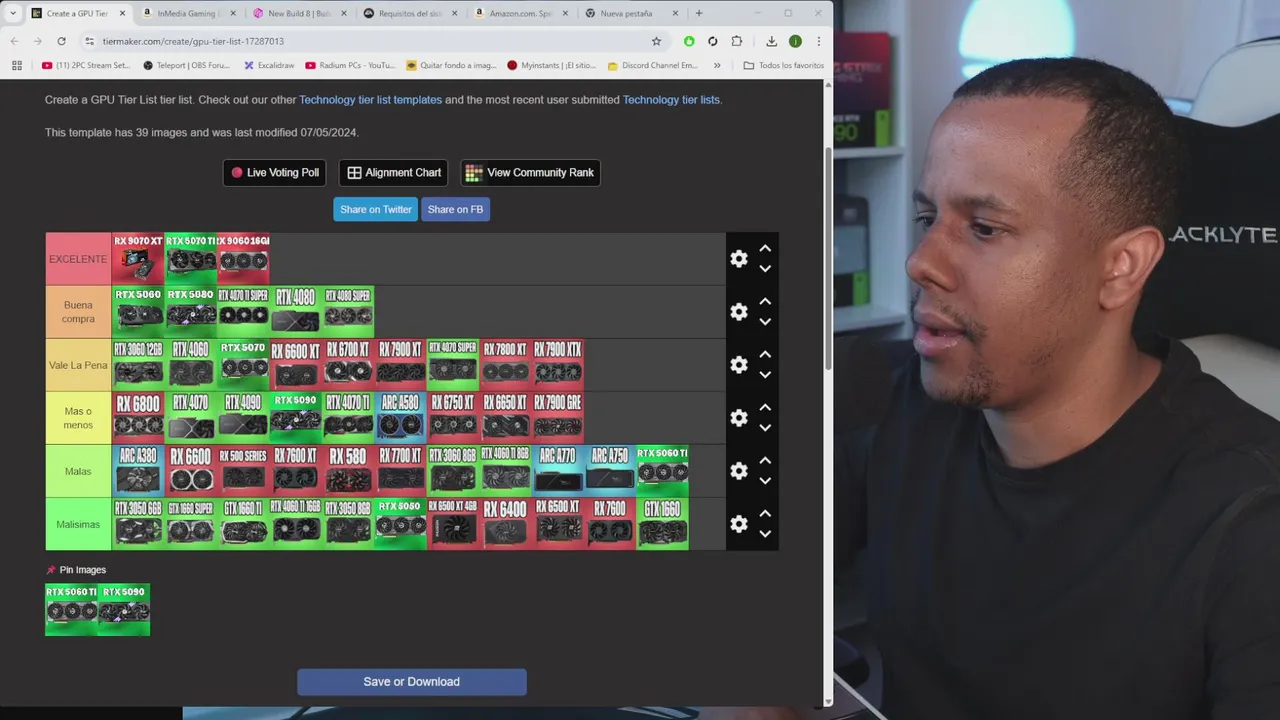Click the orange Buena compra tier label
This screenshot has height=720, width=1280.
point(78,312)
